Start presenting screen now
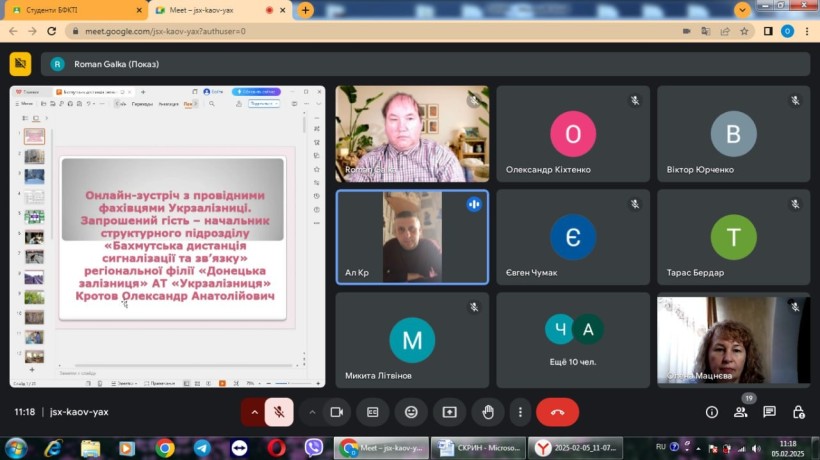This screenshot has height=460, width=820. 449,412
